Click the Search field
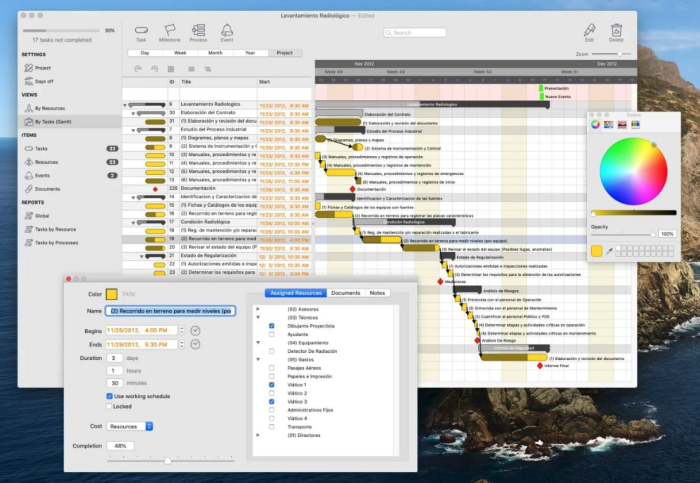This screenshot has width=700, height=483. pyautogui.click(x=413, y=33)
